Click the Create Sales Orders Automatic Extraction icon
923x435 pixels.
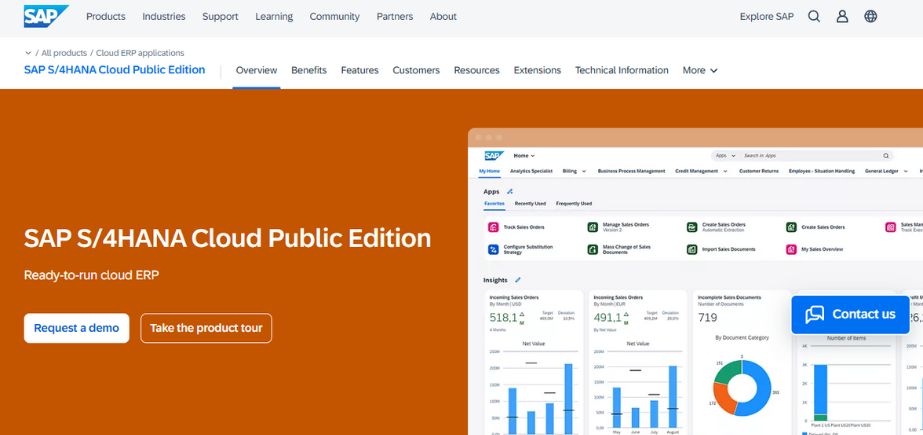click(x=692, y=227)
